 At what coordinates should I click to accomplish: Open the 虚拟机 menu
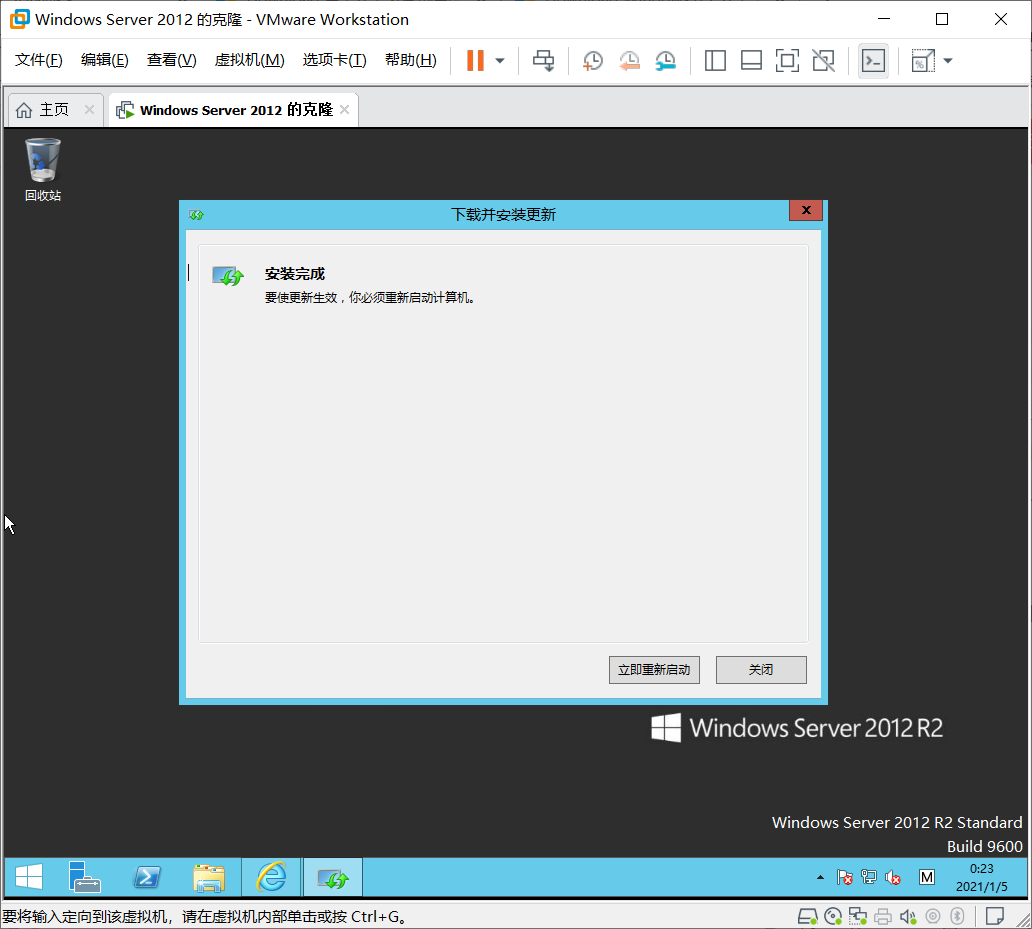click(249, 60)
